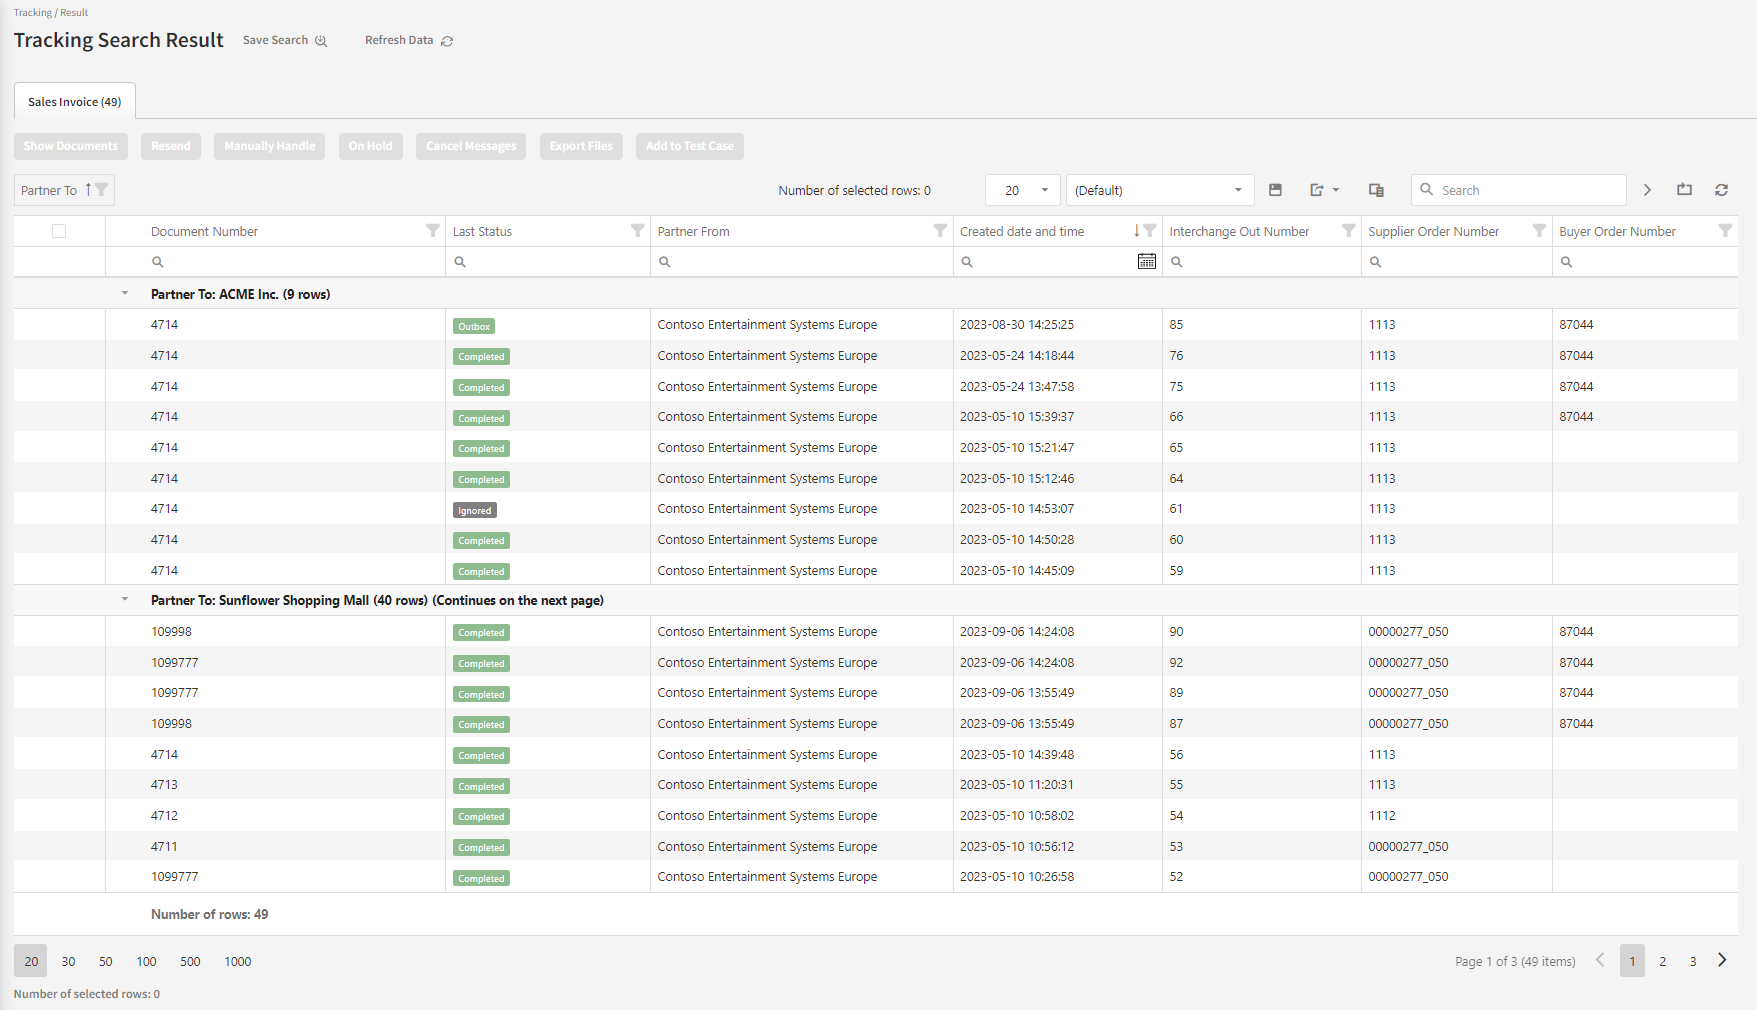The width and height of the screenshot is (1757, 1010).
Task: Click the grid reload icon beside search
Action: click(x=1721, y=190)
